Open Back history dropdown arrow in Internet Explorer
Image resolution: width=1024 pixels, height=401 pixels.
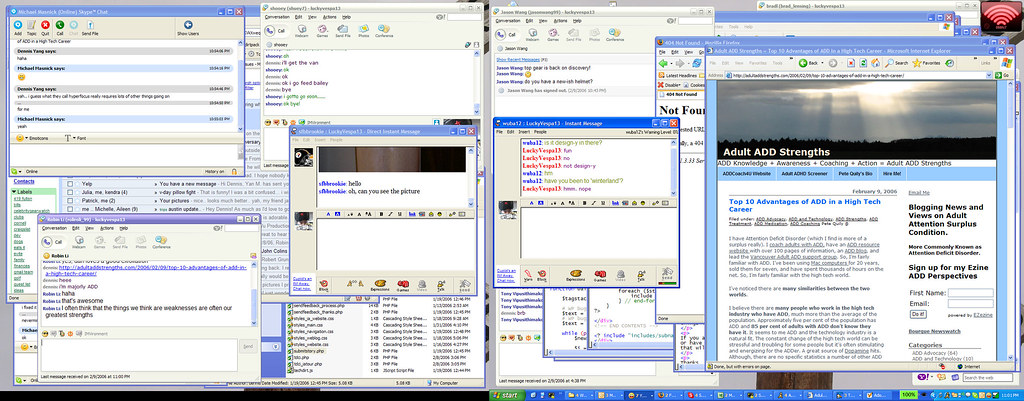[822, 63]
